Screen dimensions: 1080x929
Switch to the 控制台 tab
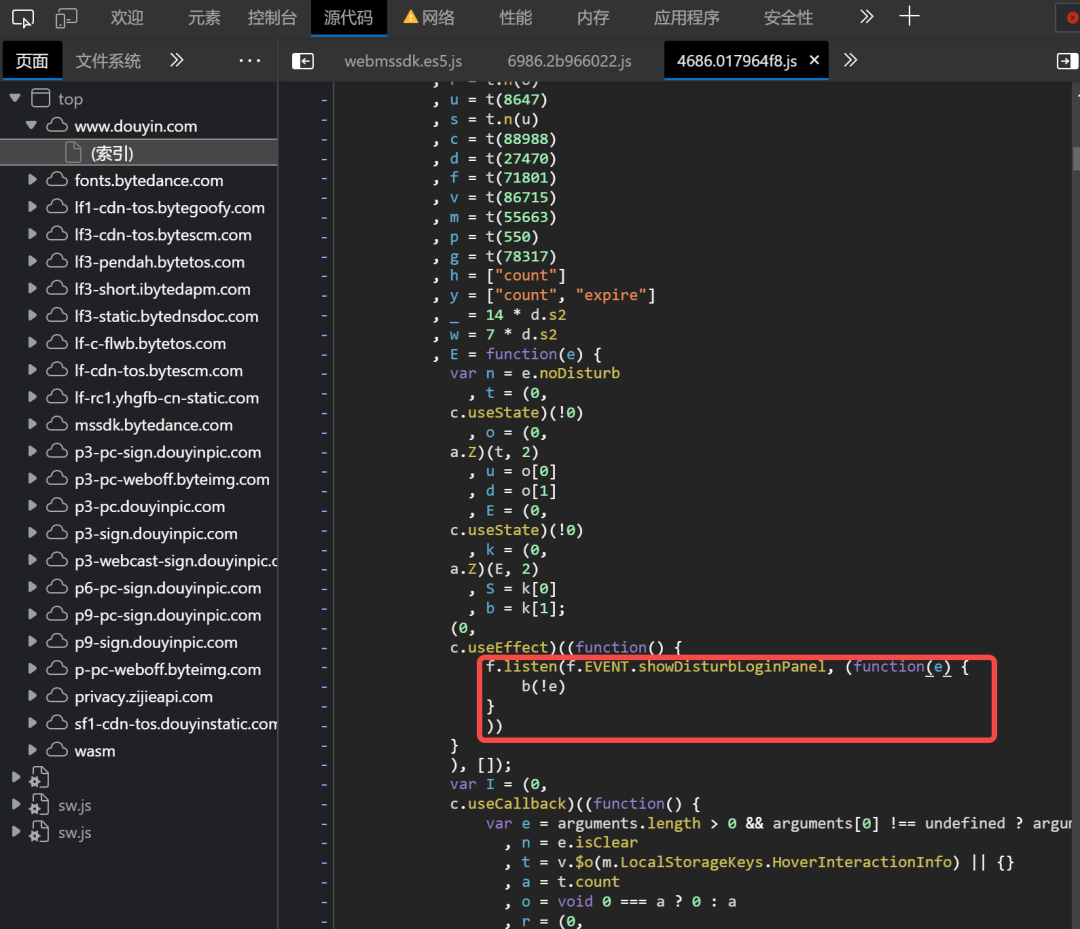272,18
